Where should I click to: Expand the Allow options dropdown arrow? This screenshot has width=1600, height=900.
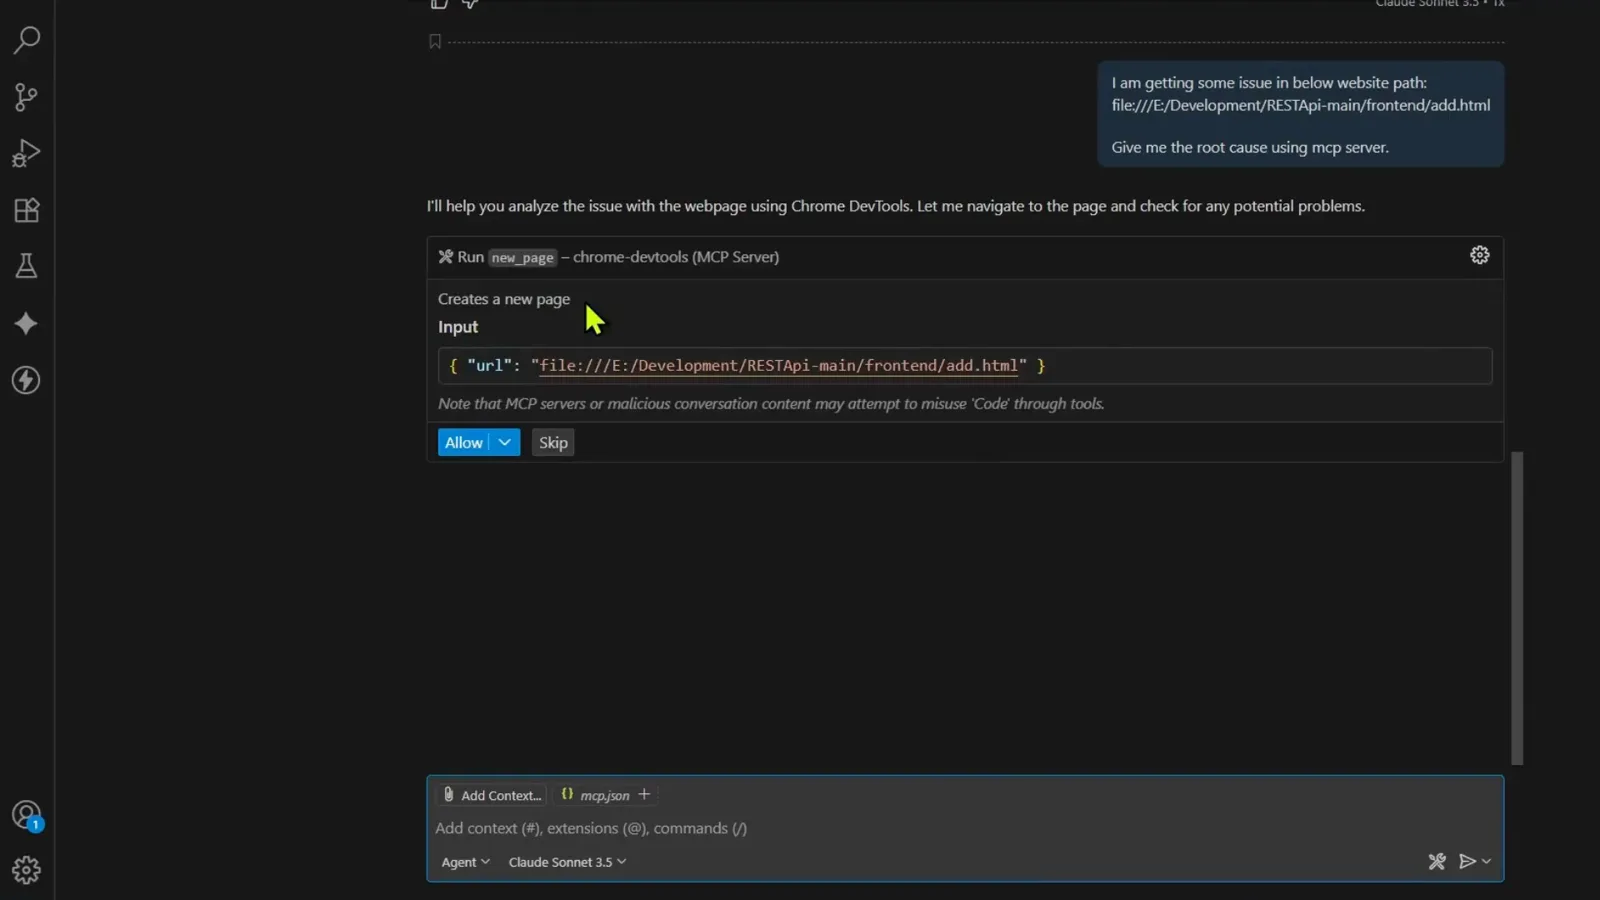[505, 442]
